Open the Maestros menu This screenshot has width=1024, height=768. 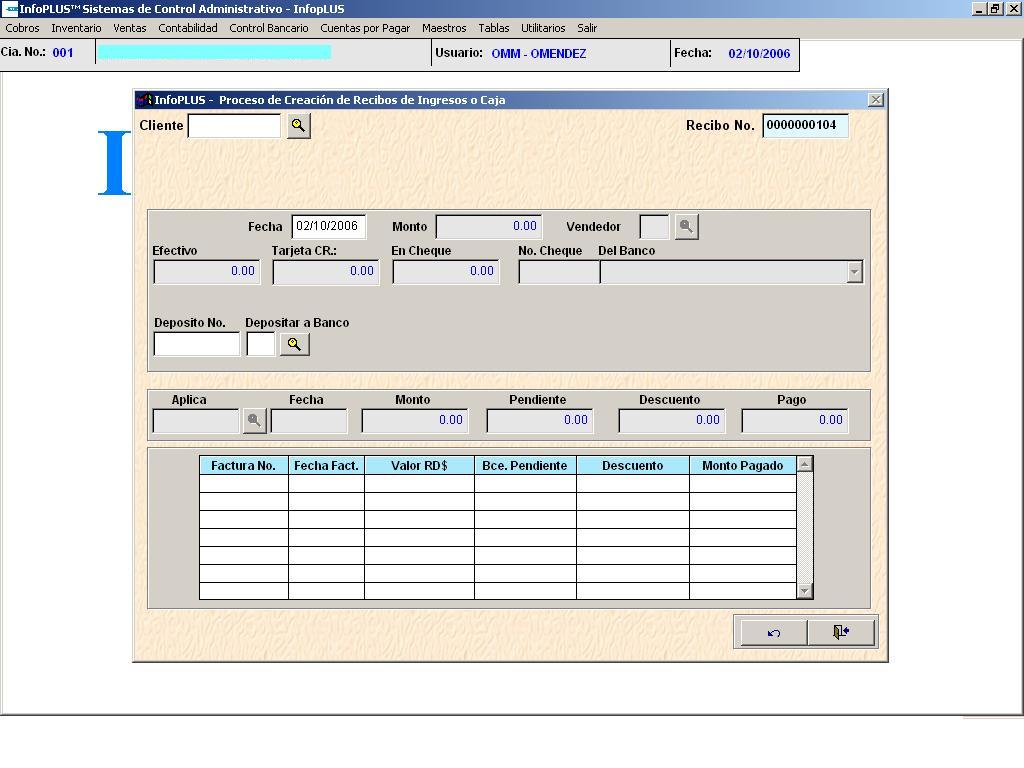point(444,28)
